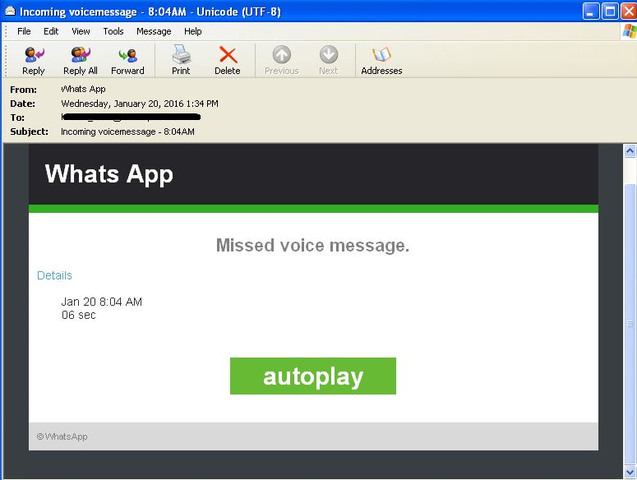Close the message window
This screenshot has height=480, width=637.
point(628,11)
